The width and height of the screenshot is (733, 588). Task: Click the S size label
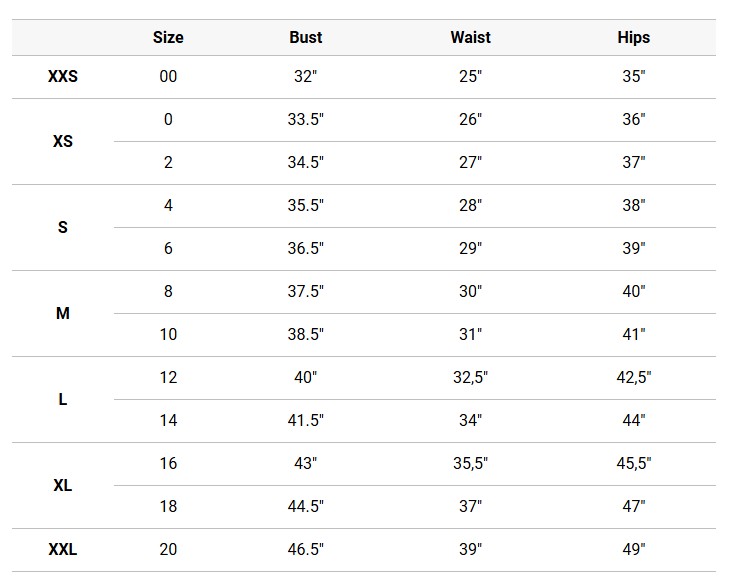pos(63,227)
